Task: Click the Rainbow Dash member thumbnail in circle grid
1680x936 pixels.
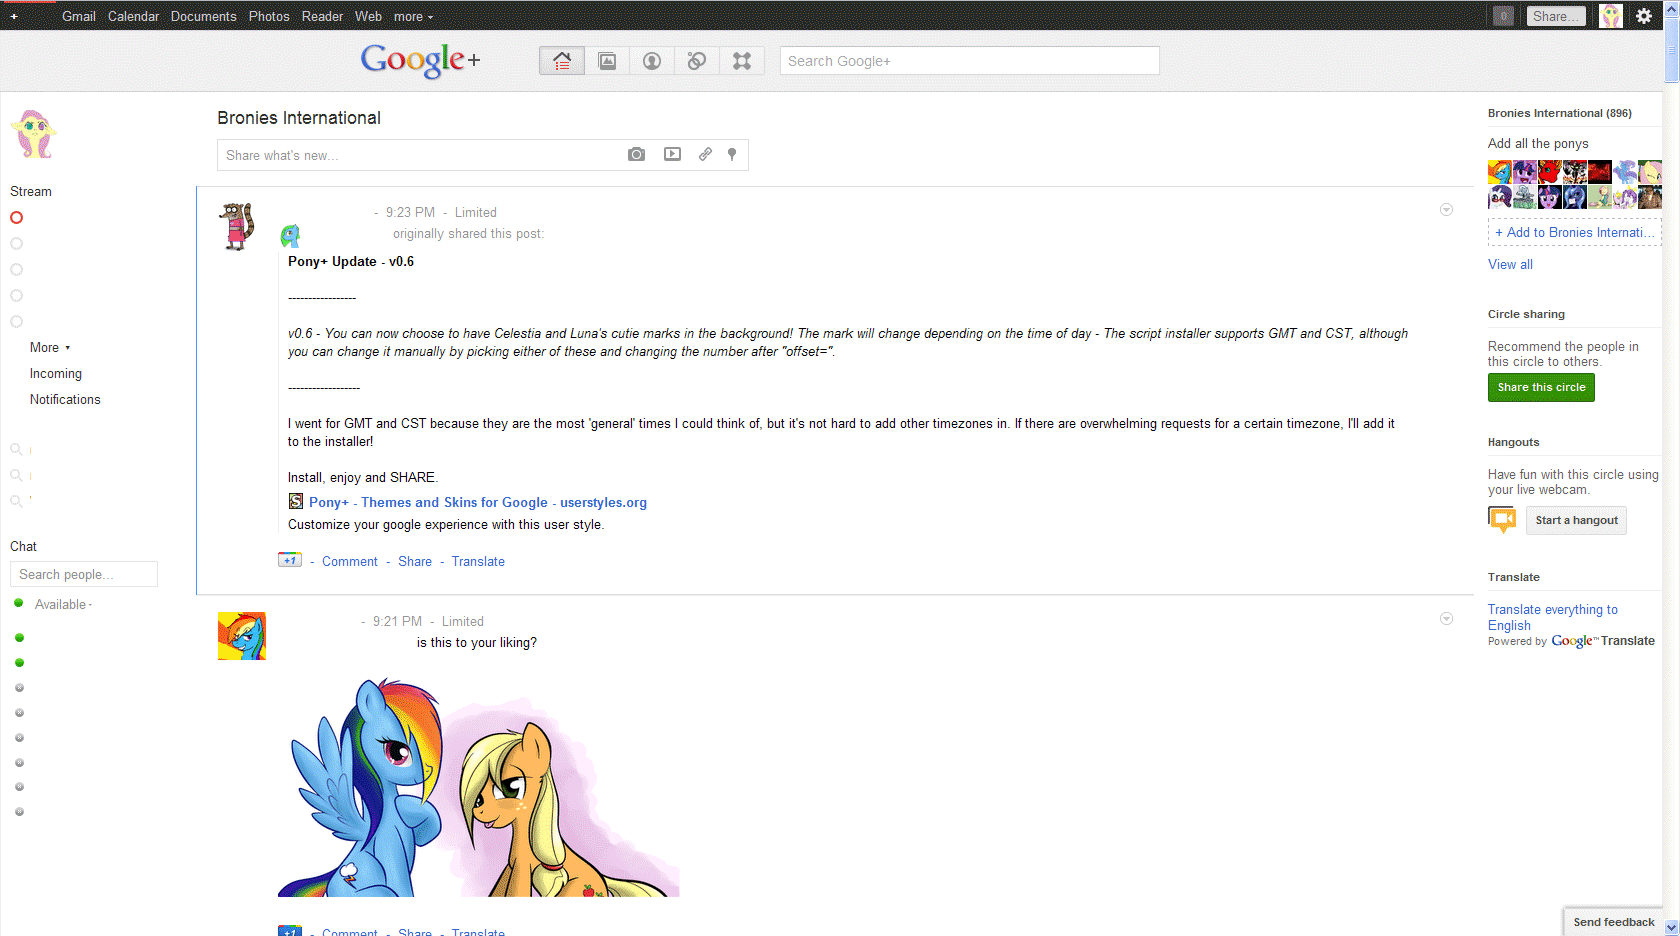Action: point(1500,172)
